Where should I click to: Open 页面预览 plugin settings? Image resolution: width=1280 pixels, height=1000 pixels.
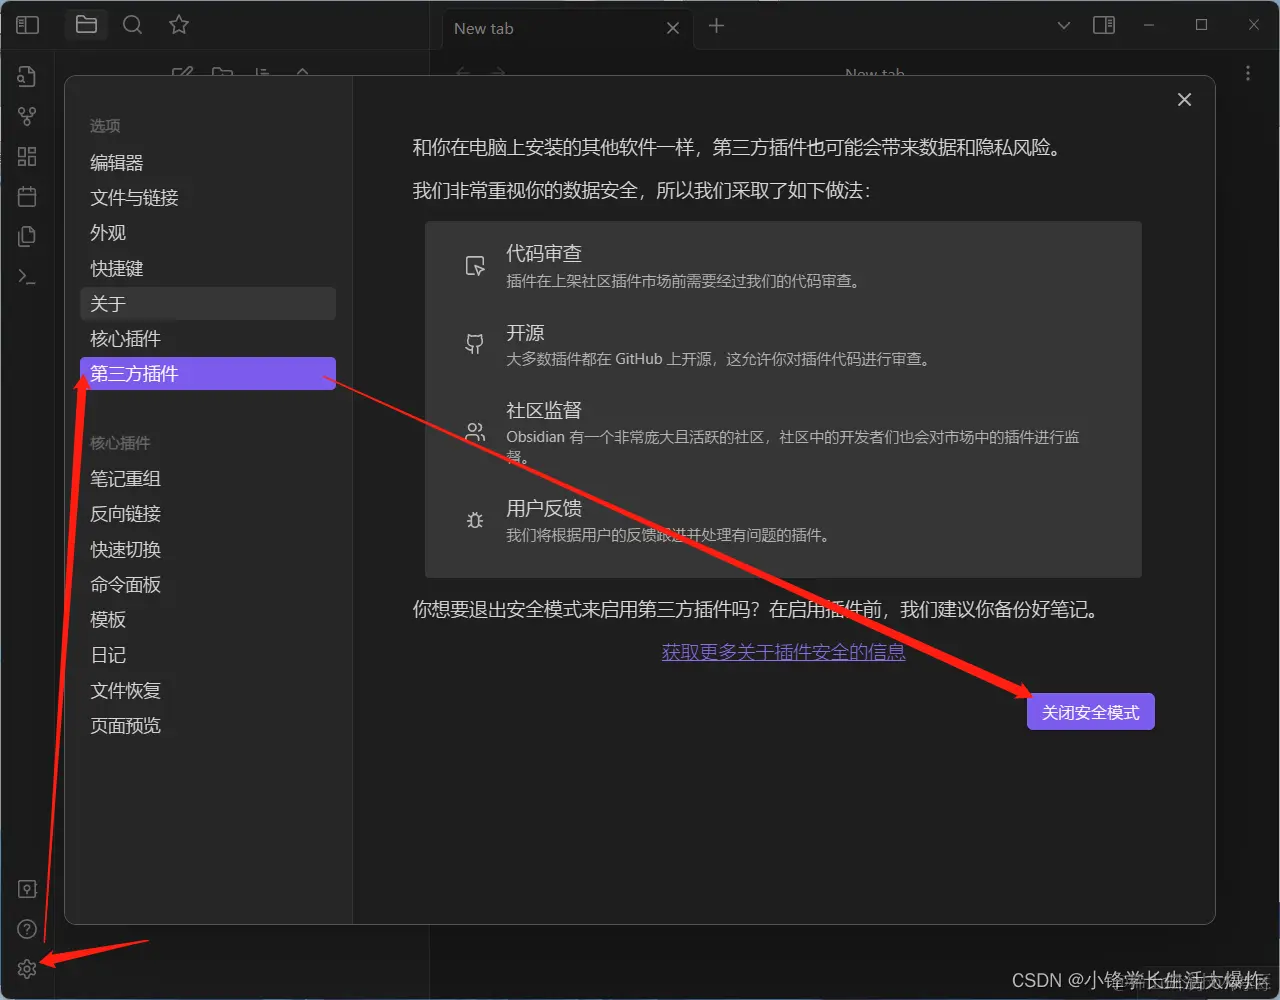208,726
